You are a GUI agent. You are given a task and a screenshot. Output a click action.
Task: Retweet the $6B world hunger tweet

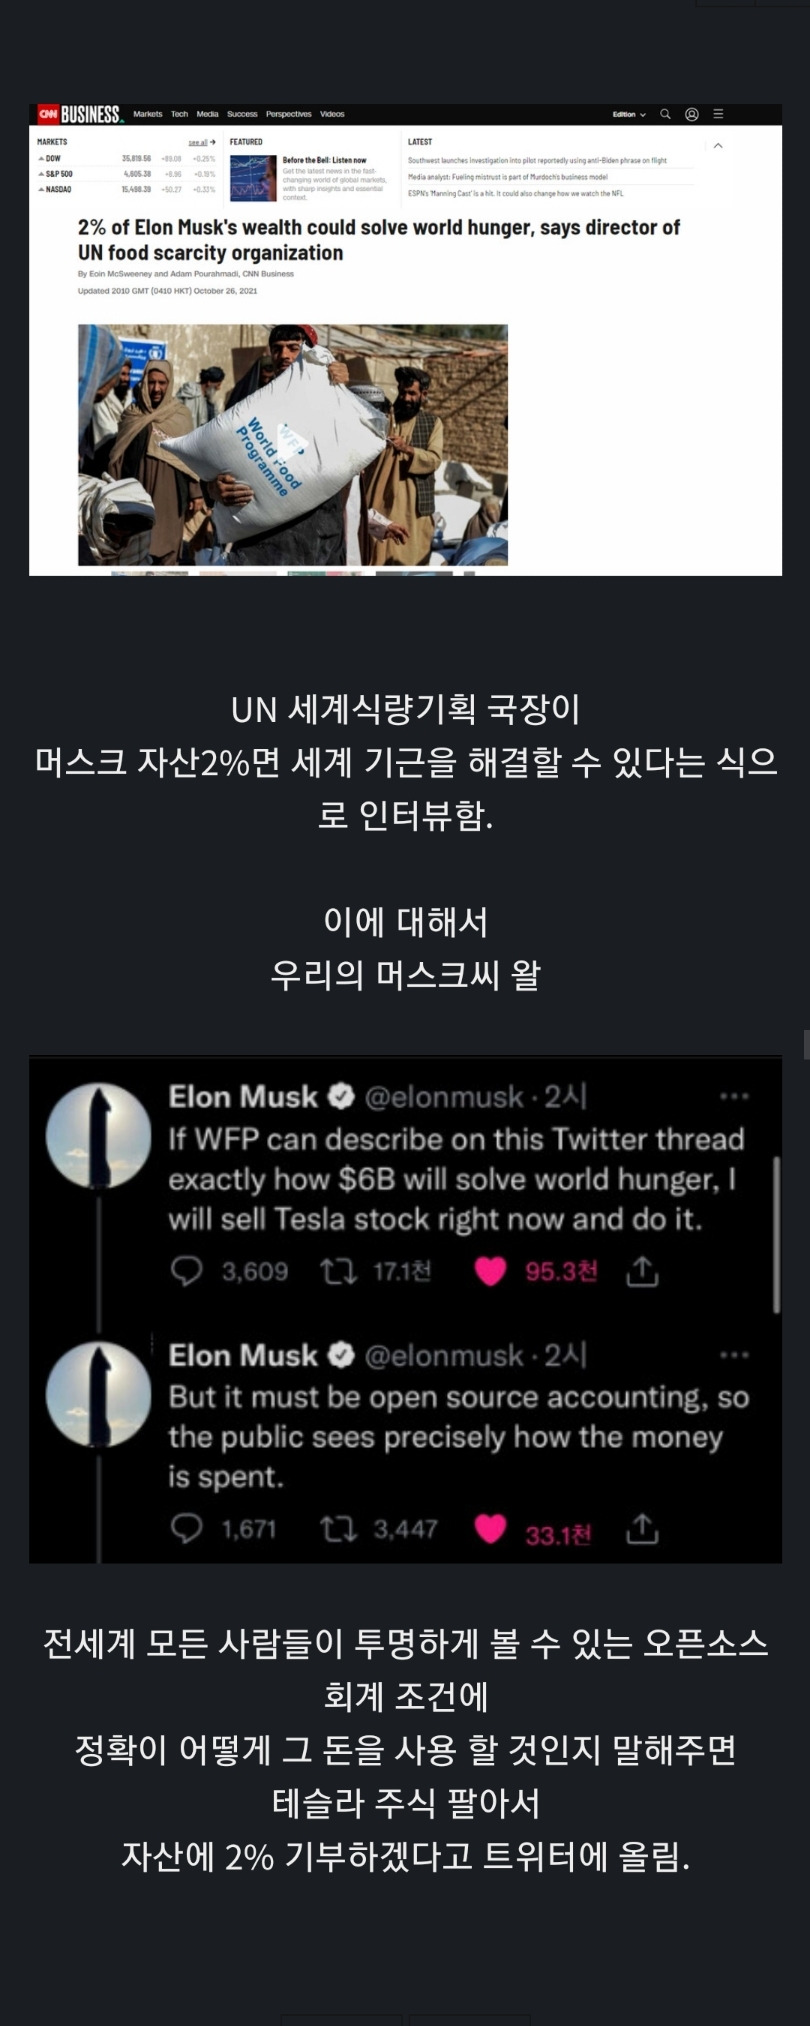click(x=338, y=1271)
